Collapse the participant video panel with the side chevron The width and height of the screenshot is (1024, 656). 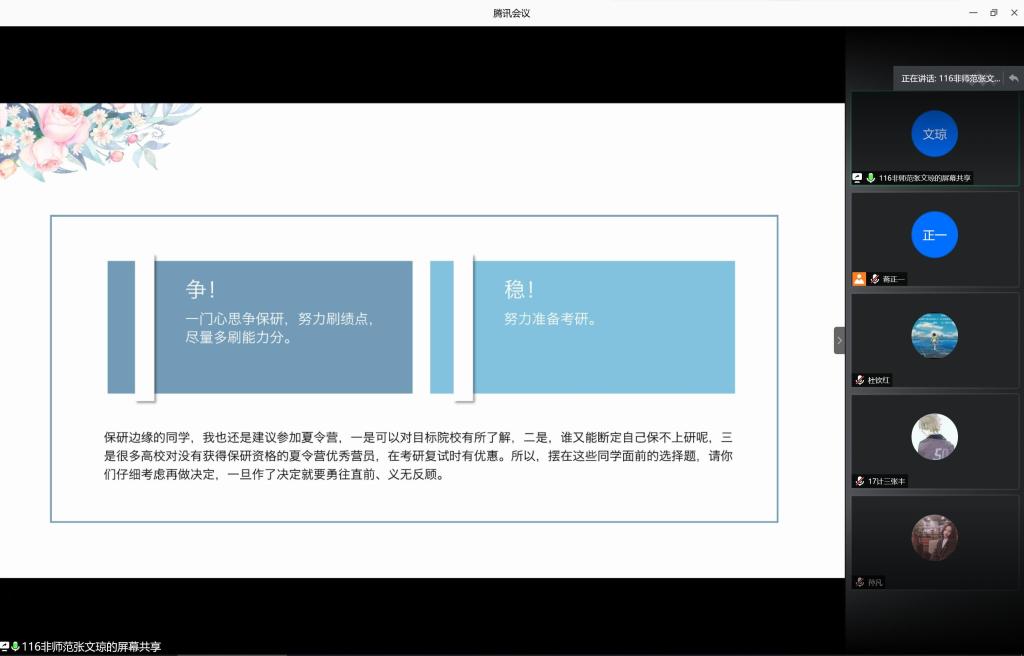(x=839, y=340)
